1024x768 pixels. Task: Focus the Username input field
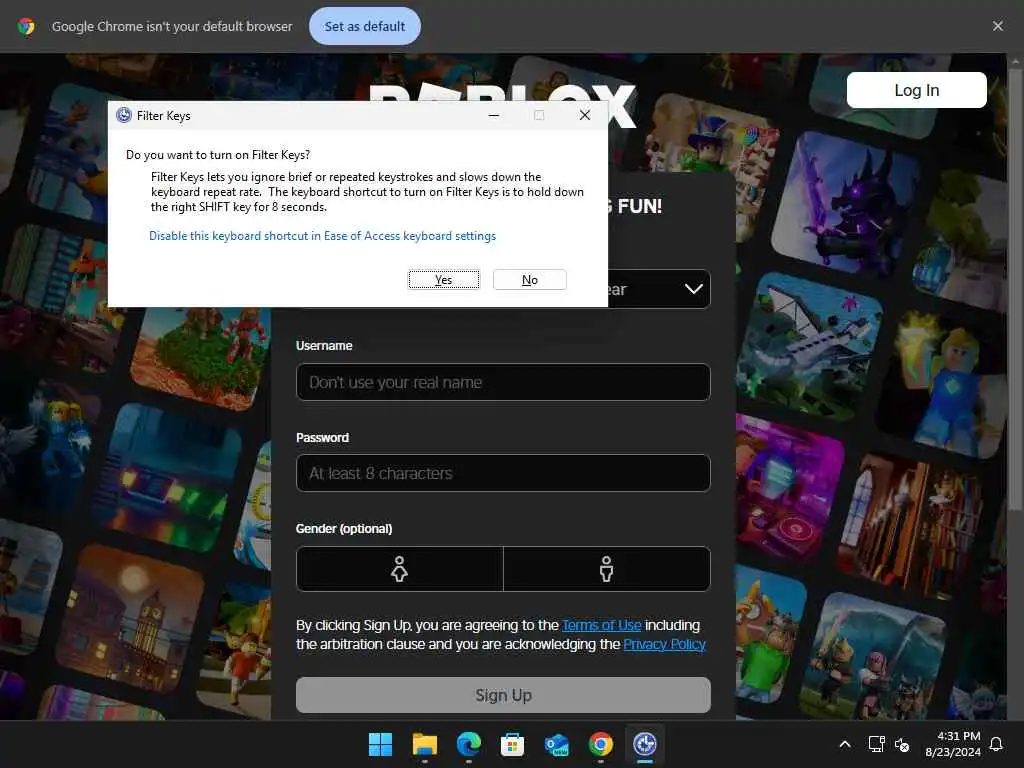[503, 382]
